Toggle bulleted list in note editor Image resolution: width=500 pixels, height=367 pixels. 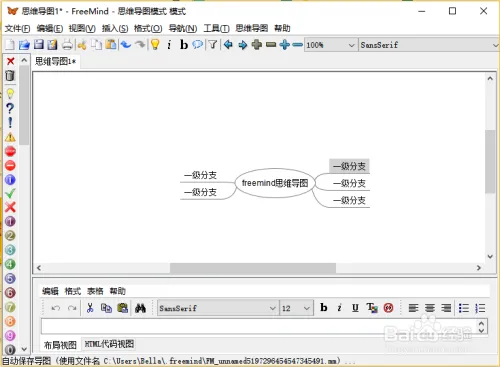[x=464, y=308]
